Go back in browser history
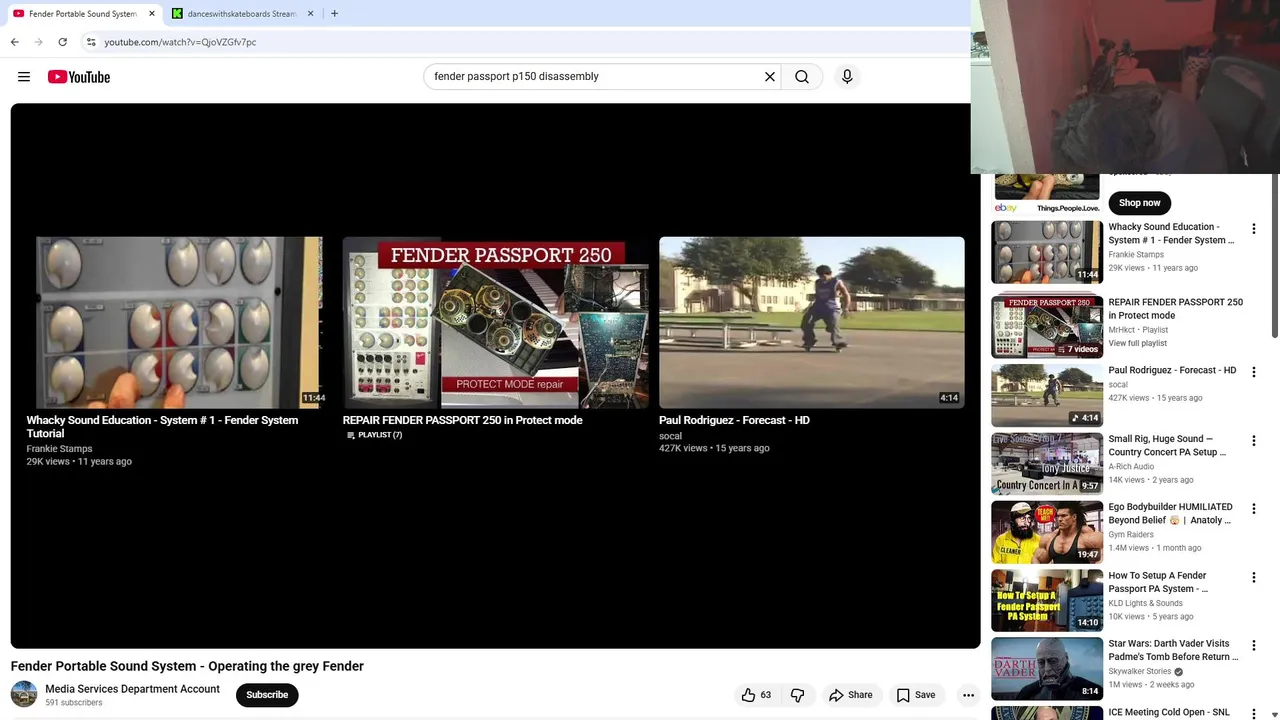Viewport: 1280px width, 720px height. tap(15, 42)
